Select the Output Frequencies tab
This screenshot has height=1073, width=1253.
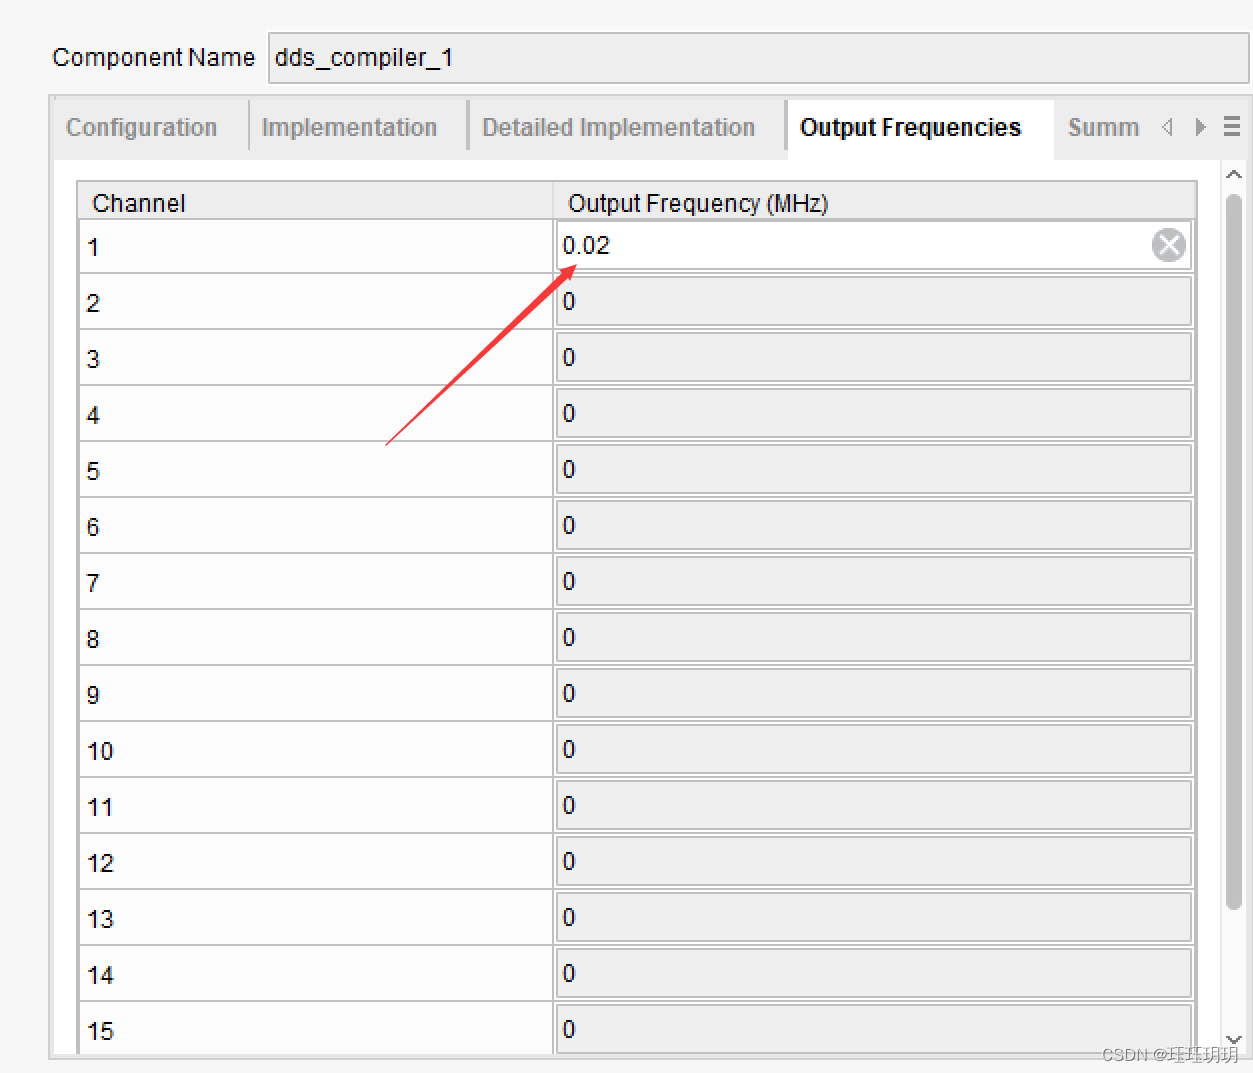tap(910, 128)
